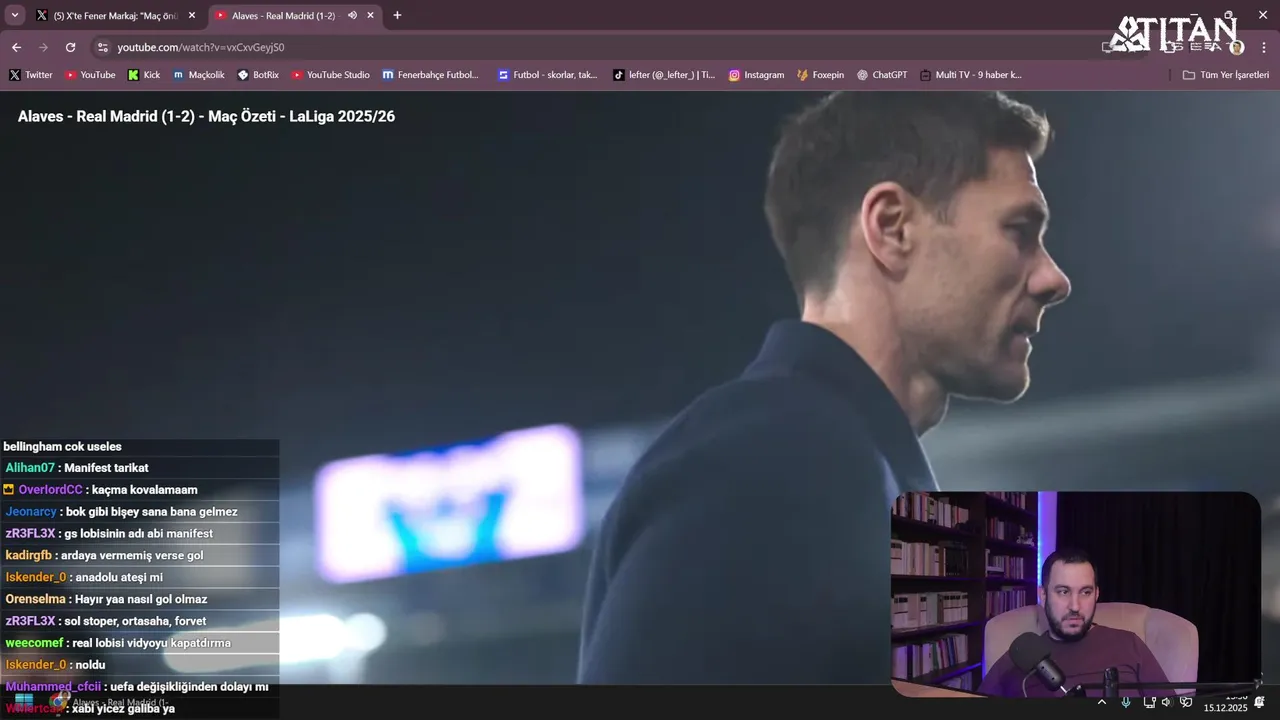Go back with the browser back arrow
This screenshot has height=720, width=1280.
[16, 47]
